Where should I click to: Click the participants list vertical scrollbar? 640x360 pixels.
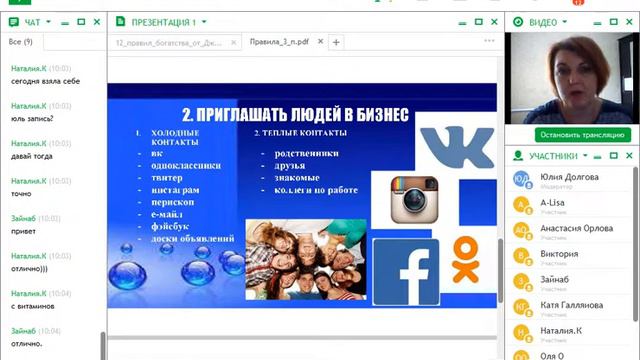[636, 244]
